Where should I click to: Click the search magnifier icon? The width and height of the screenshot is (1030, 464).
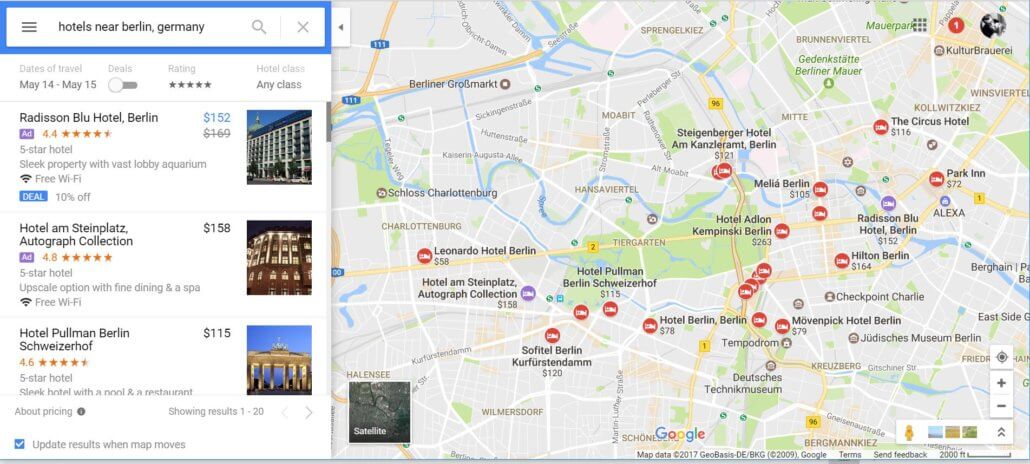click(259, 27)
